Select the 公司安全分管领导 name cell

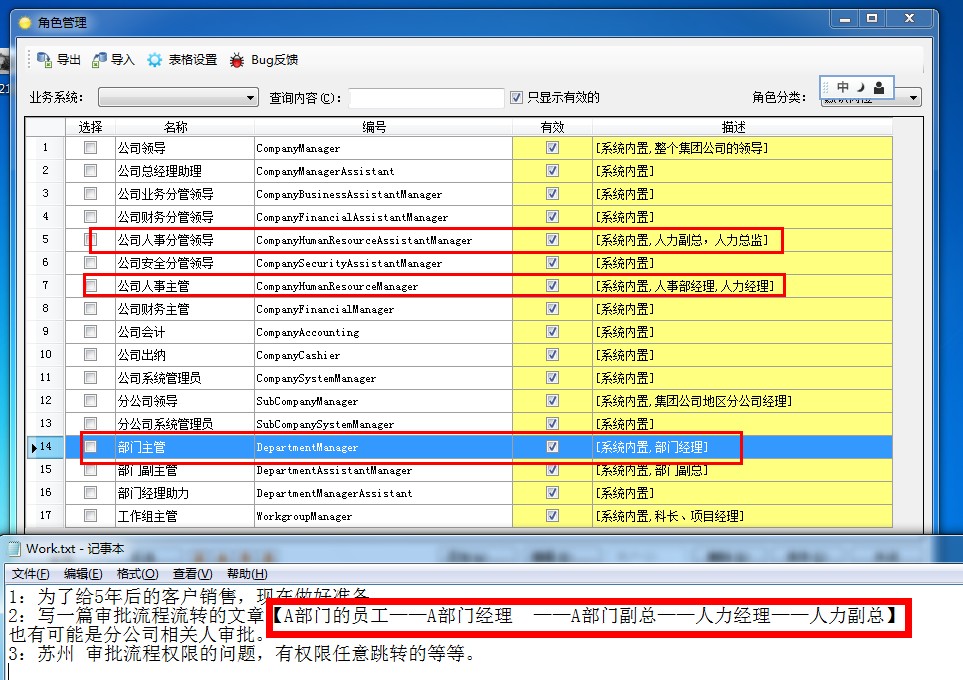pos(184,262)
